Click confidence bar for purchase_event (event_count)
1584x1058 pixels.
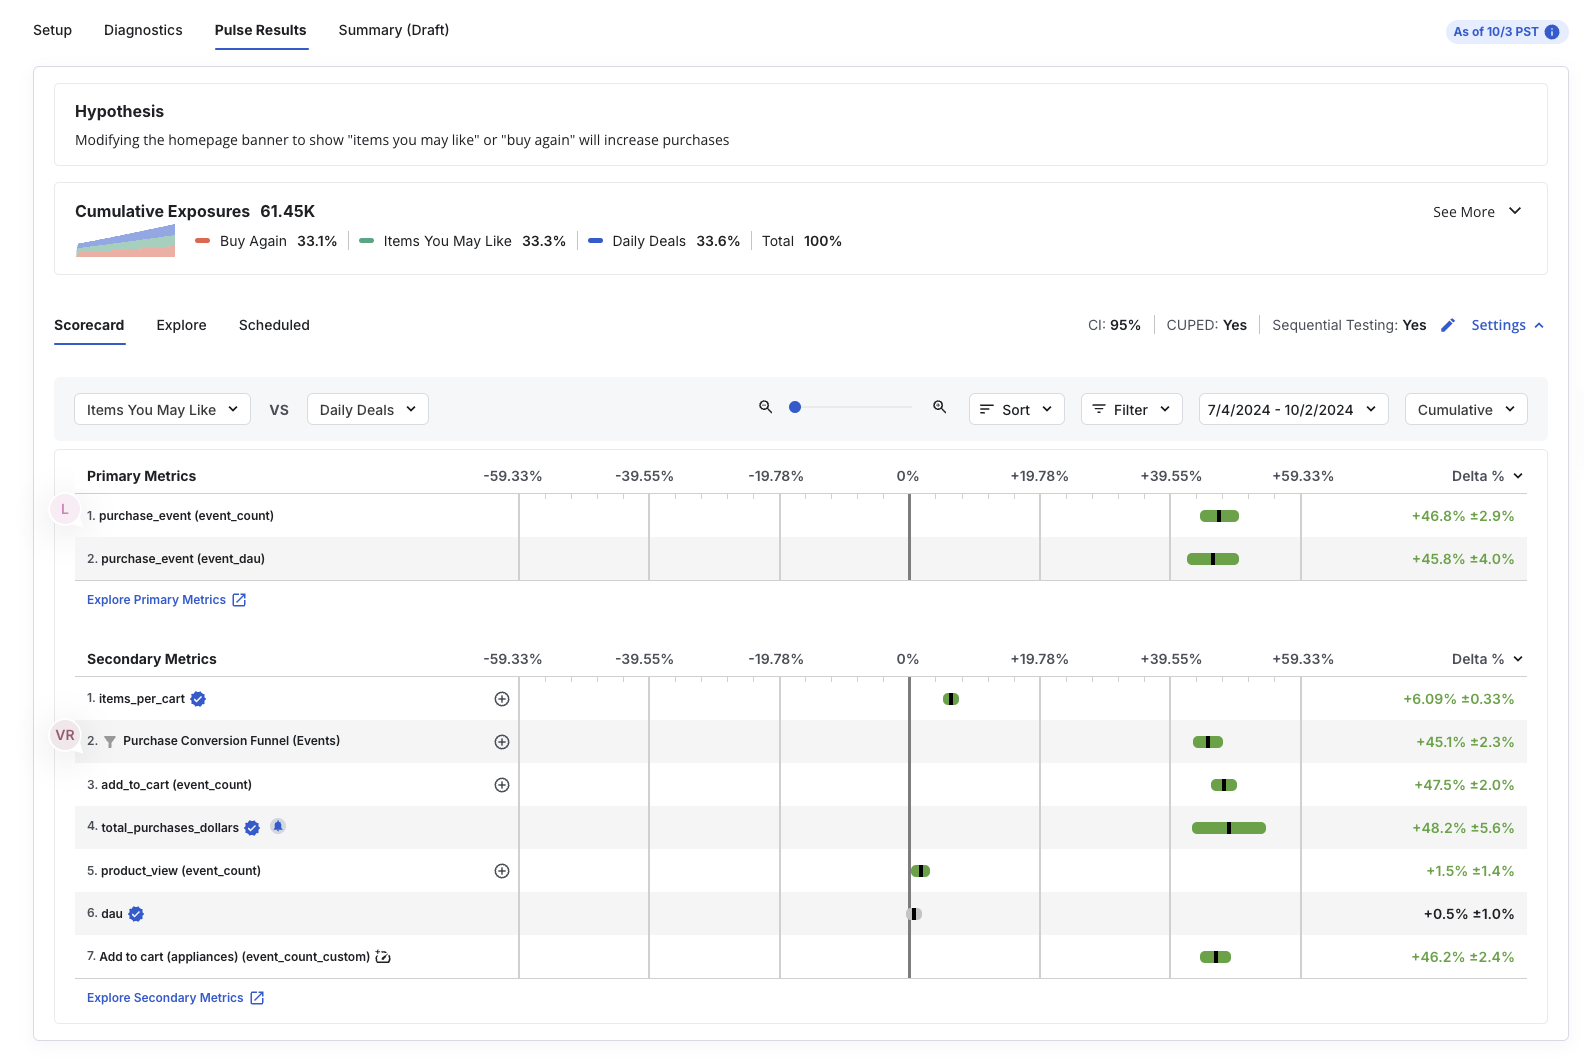tap(1219, 516)
